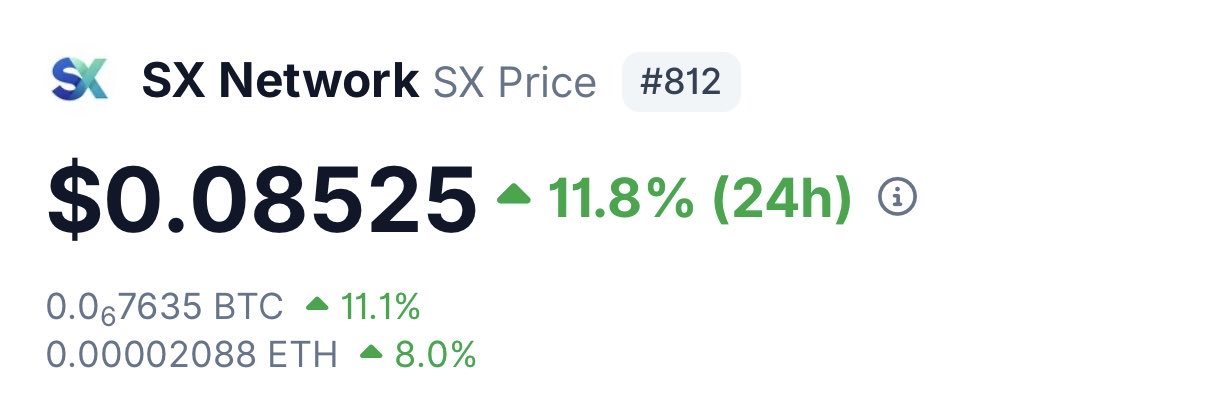Open the info icon beside 24h change
Screen dimensions: 1206x406
[x=896, y=198]
